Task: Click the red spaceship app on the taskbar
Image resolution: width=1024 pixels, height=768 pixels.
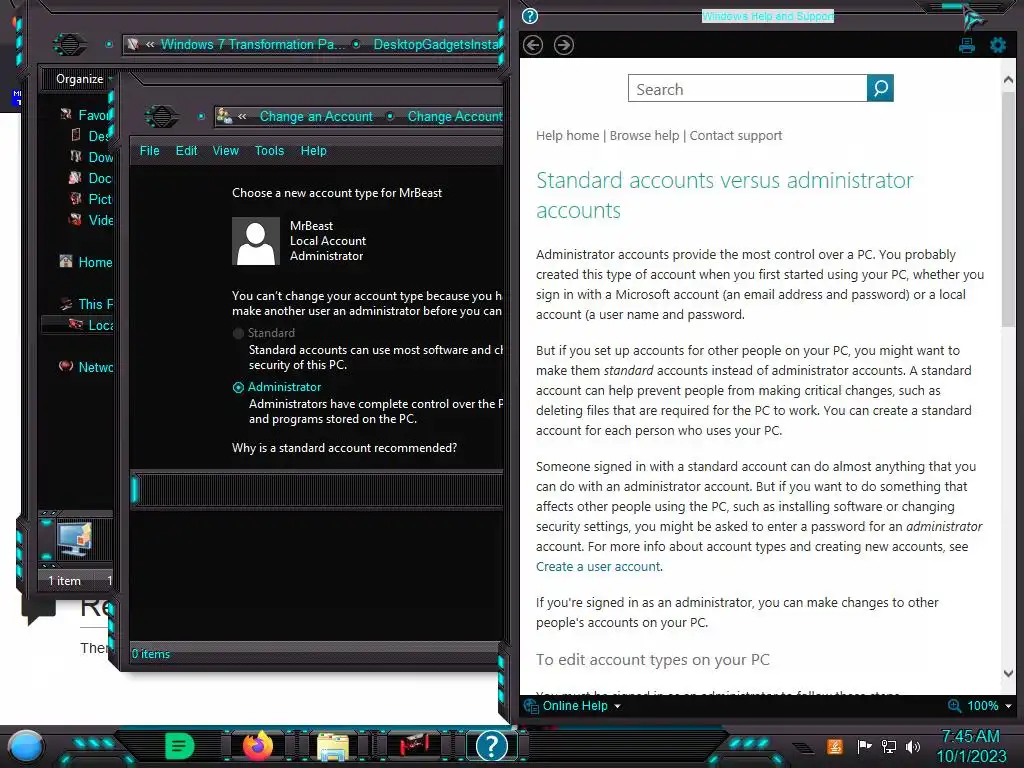Action: (x=413, y=745)
